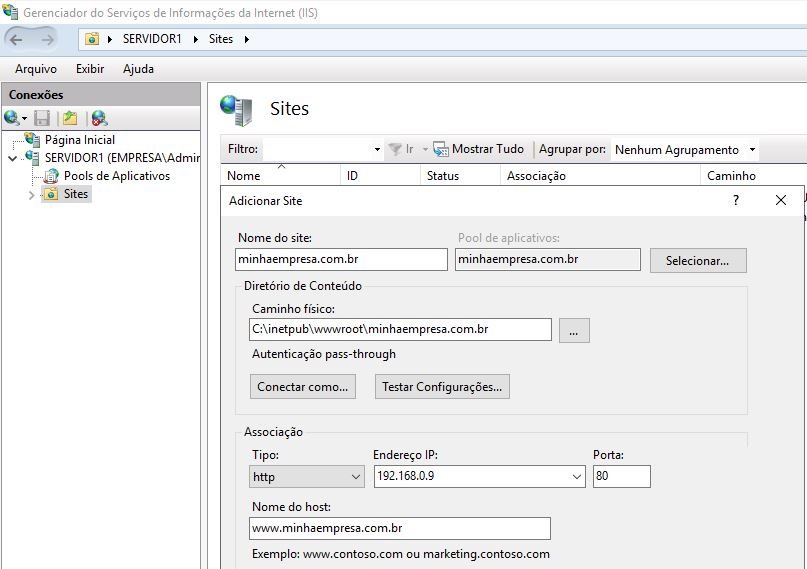Click the Sites icon in address bar

pyautogui.click(x=92, y=39)
